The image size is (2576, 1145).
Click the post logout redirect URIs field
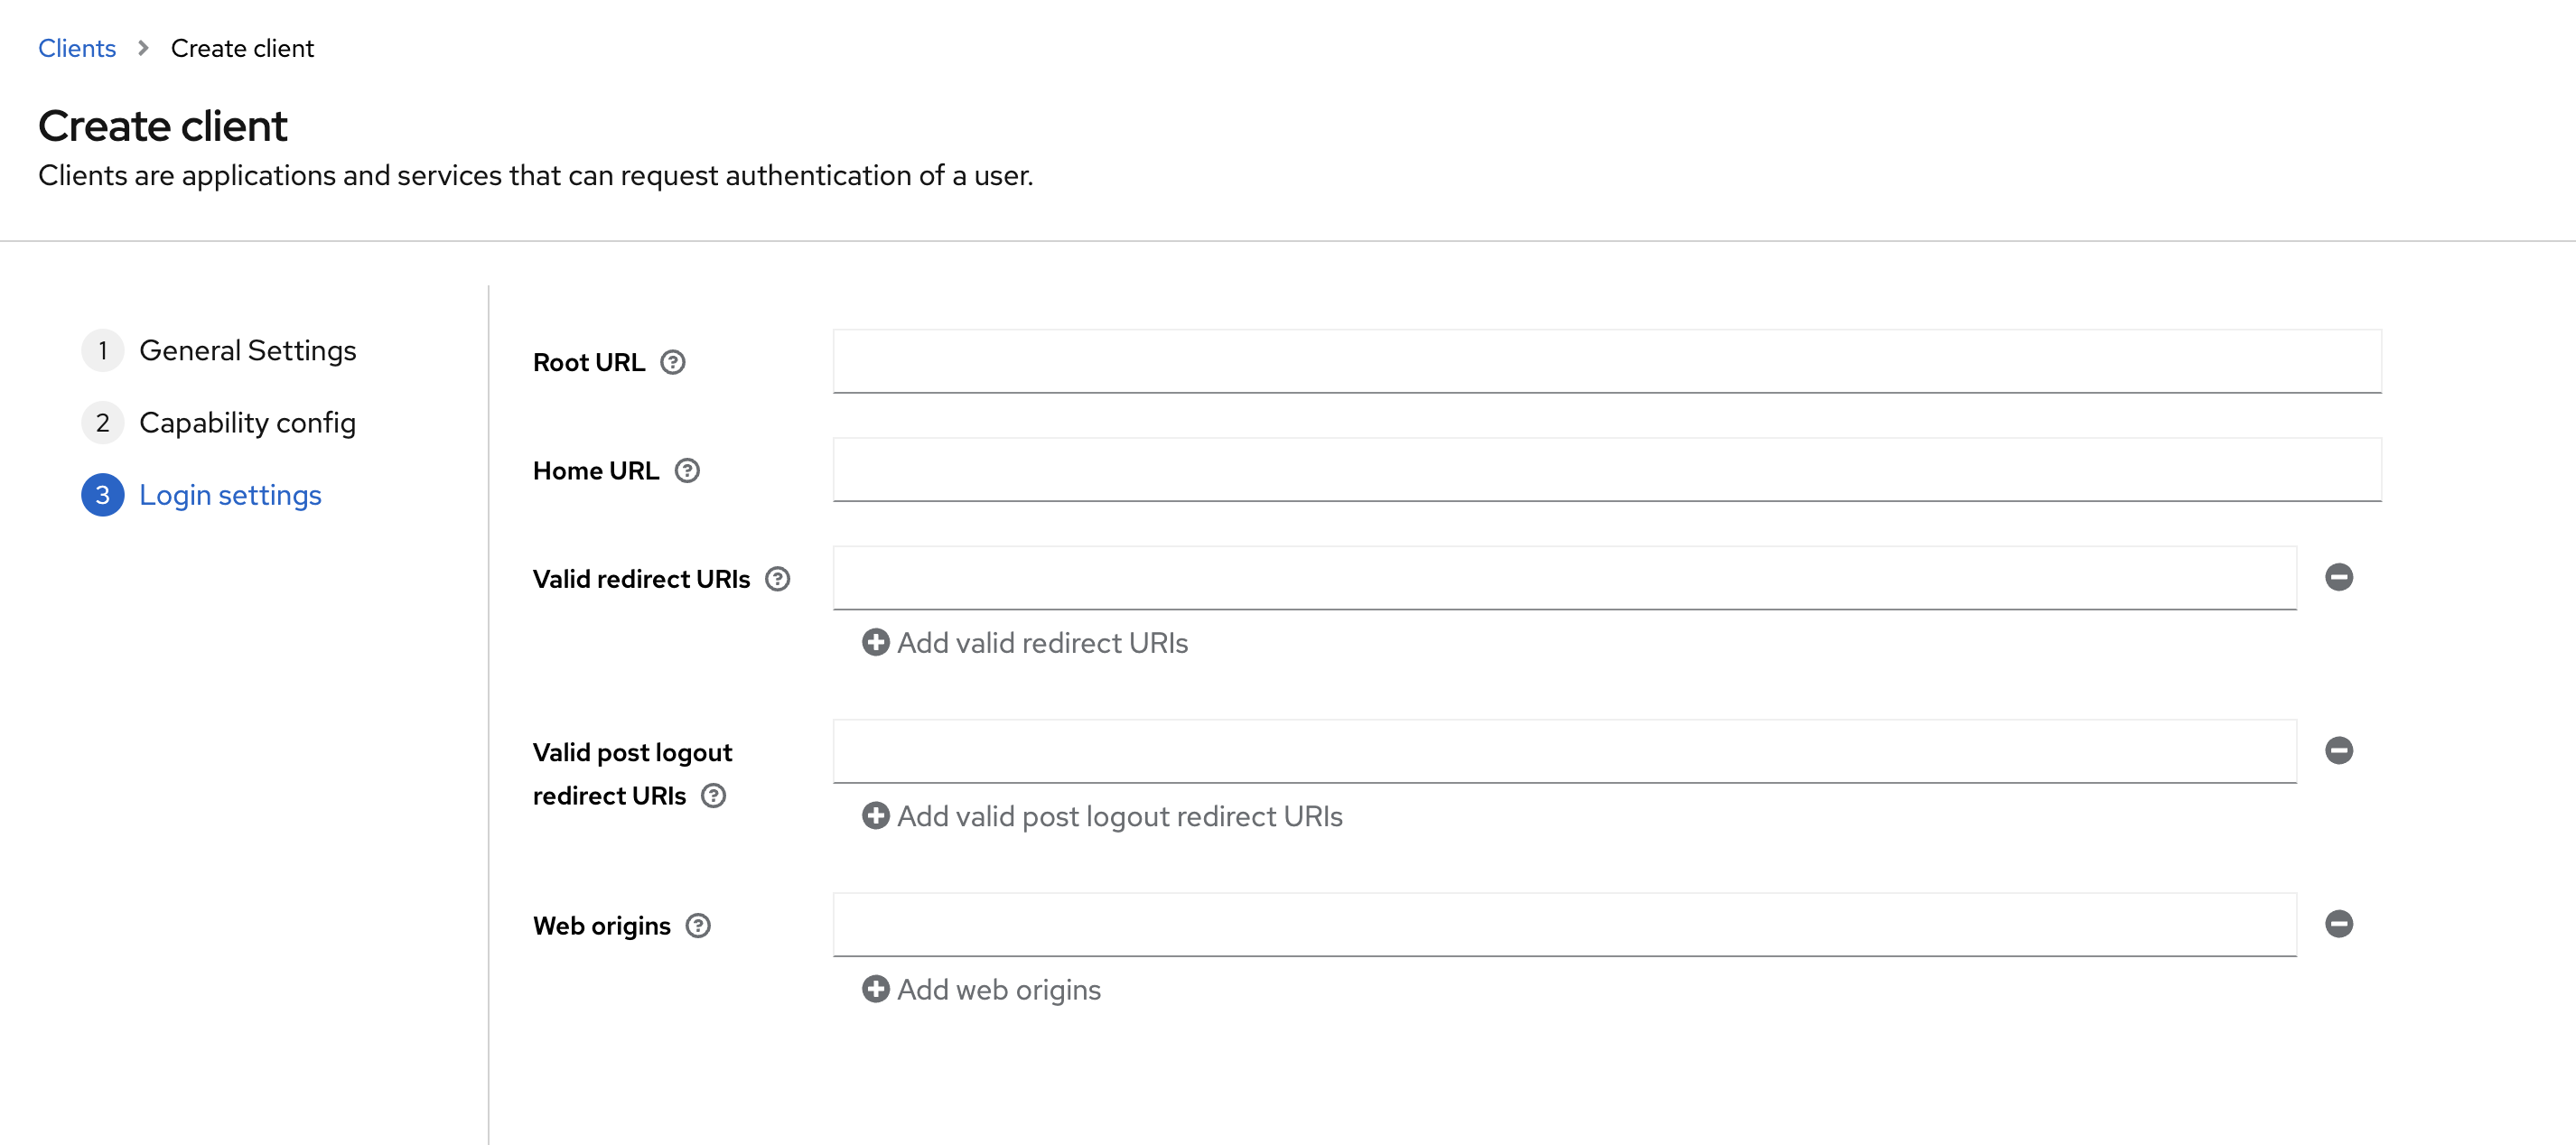[x=1564, y=751]
